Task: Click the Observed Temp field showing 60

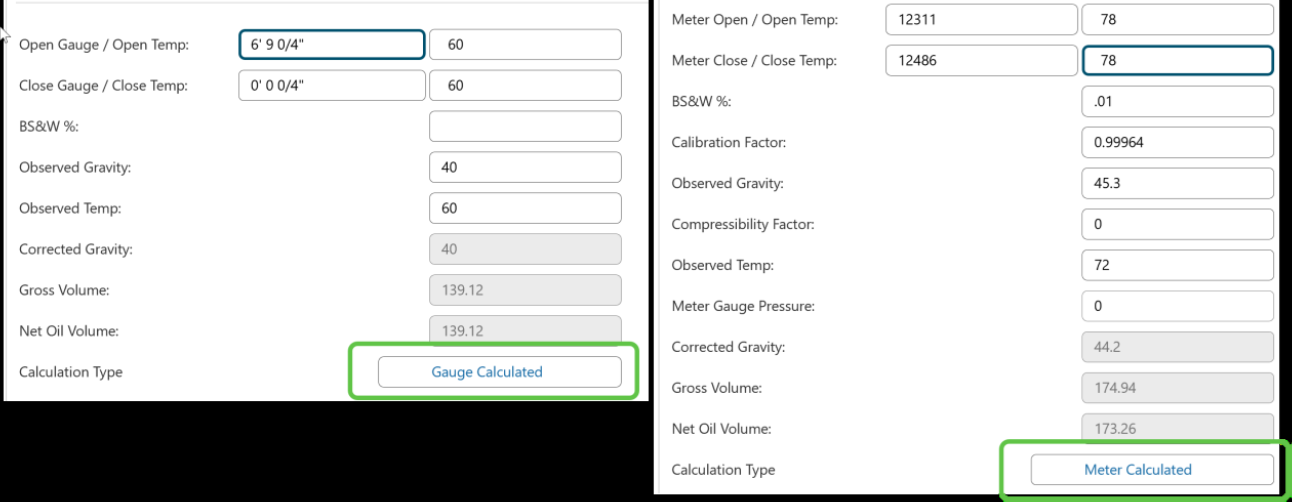Action: click(525, 208)
